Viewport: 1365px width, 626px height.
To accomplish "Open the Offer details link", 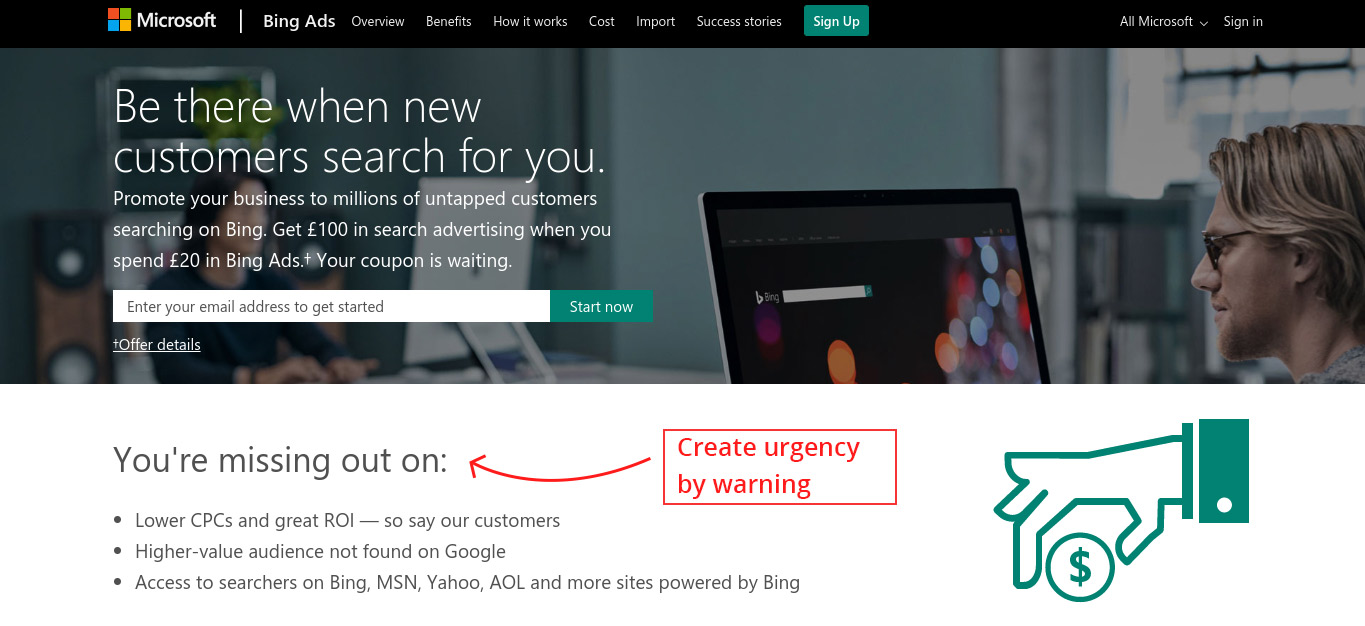I will click(x=157, y=344).
